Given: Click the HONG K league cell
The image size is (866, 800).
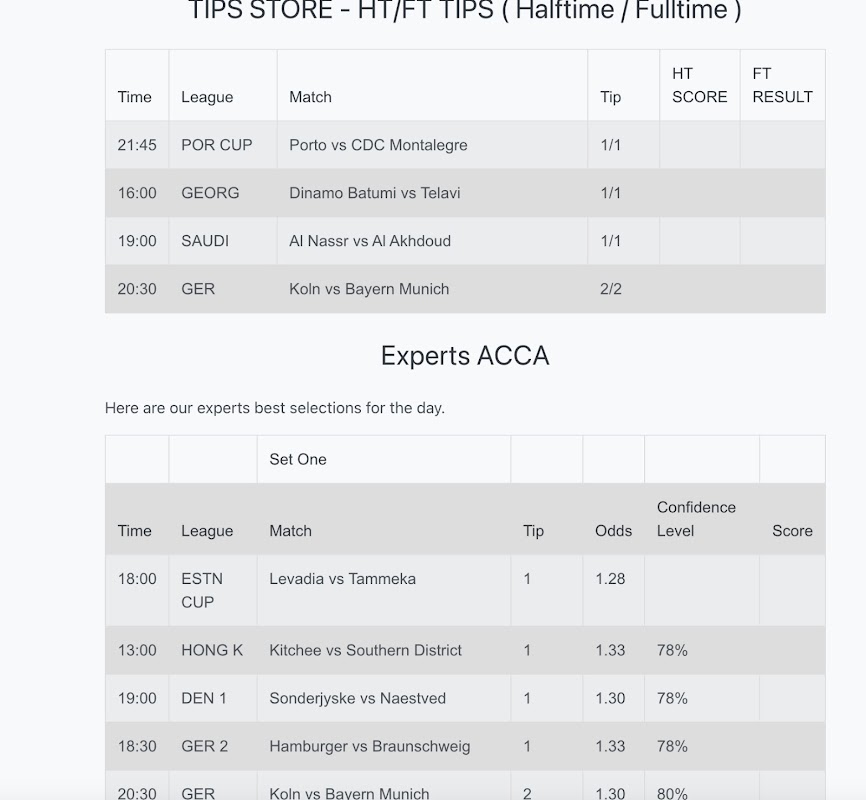Looking at the screenshot, I should (x=212, y=650).
